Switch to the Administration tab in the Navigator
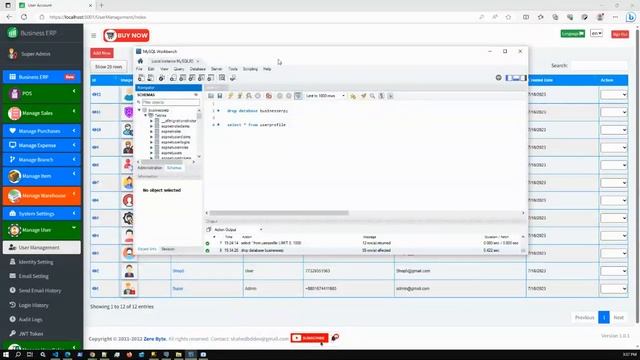640x360 pixels. pyautogui.click(x=150, y=168)
